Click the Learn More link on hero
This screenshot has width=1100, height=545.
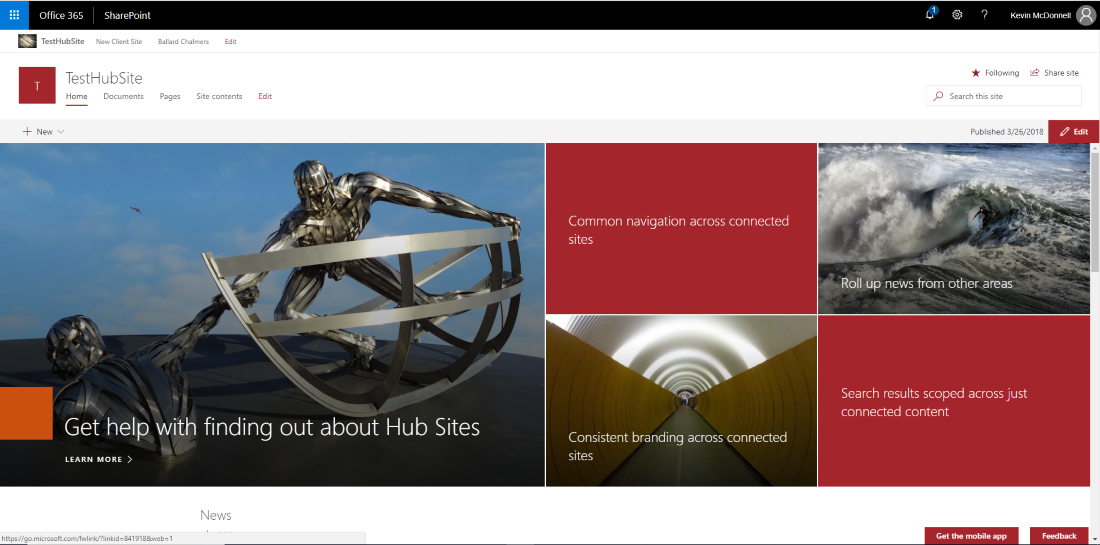(x=98, y=460)
